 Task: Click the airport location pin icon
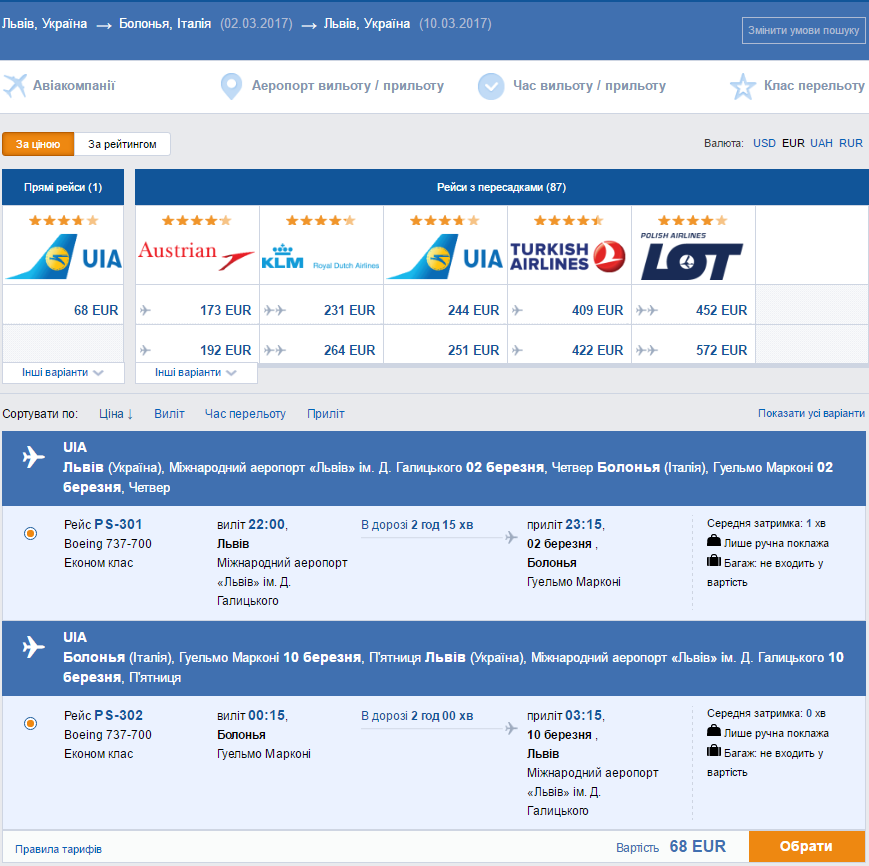point(231,86)
